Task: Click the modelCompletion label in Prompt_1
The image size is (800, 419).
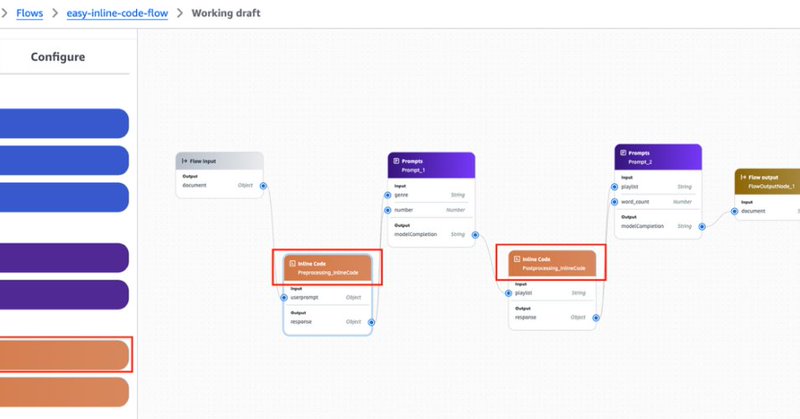Action: click(x=415, y=234)
